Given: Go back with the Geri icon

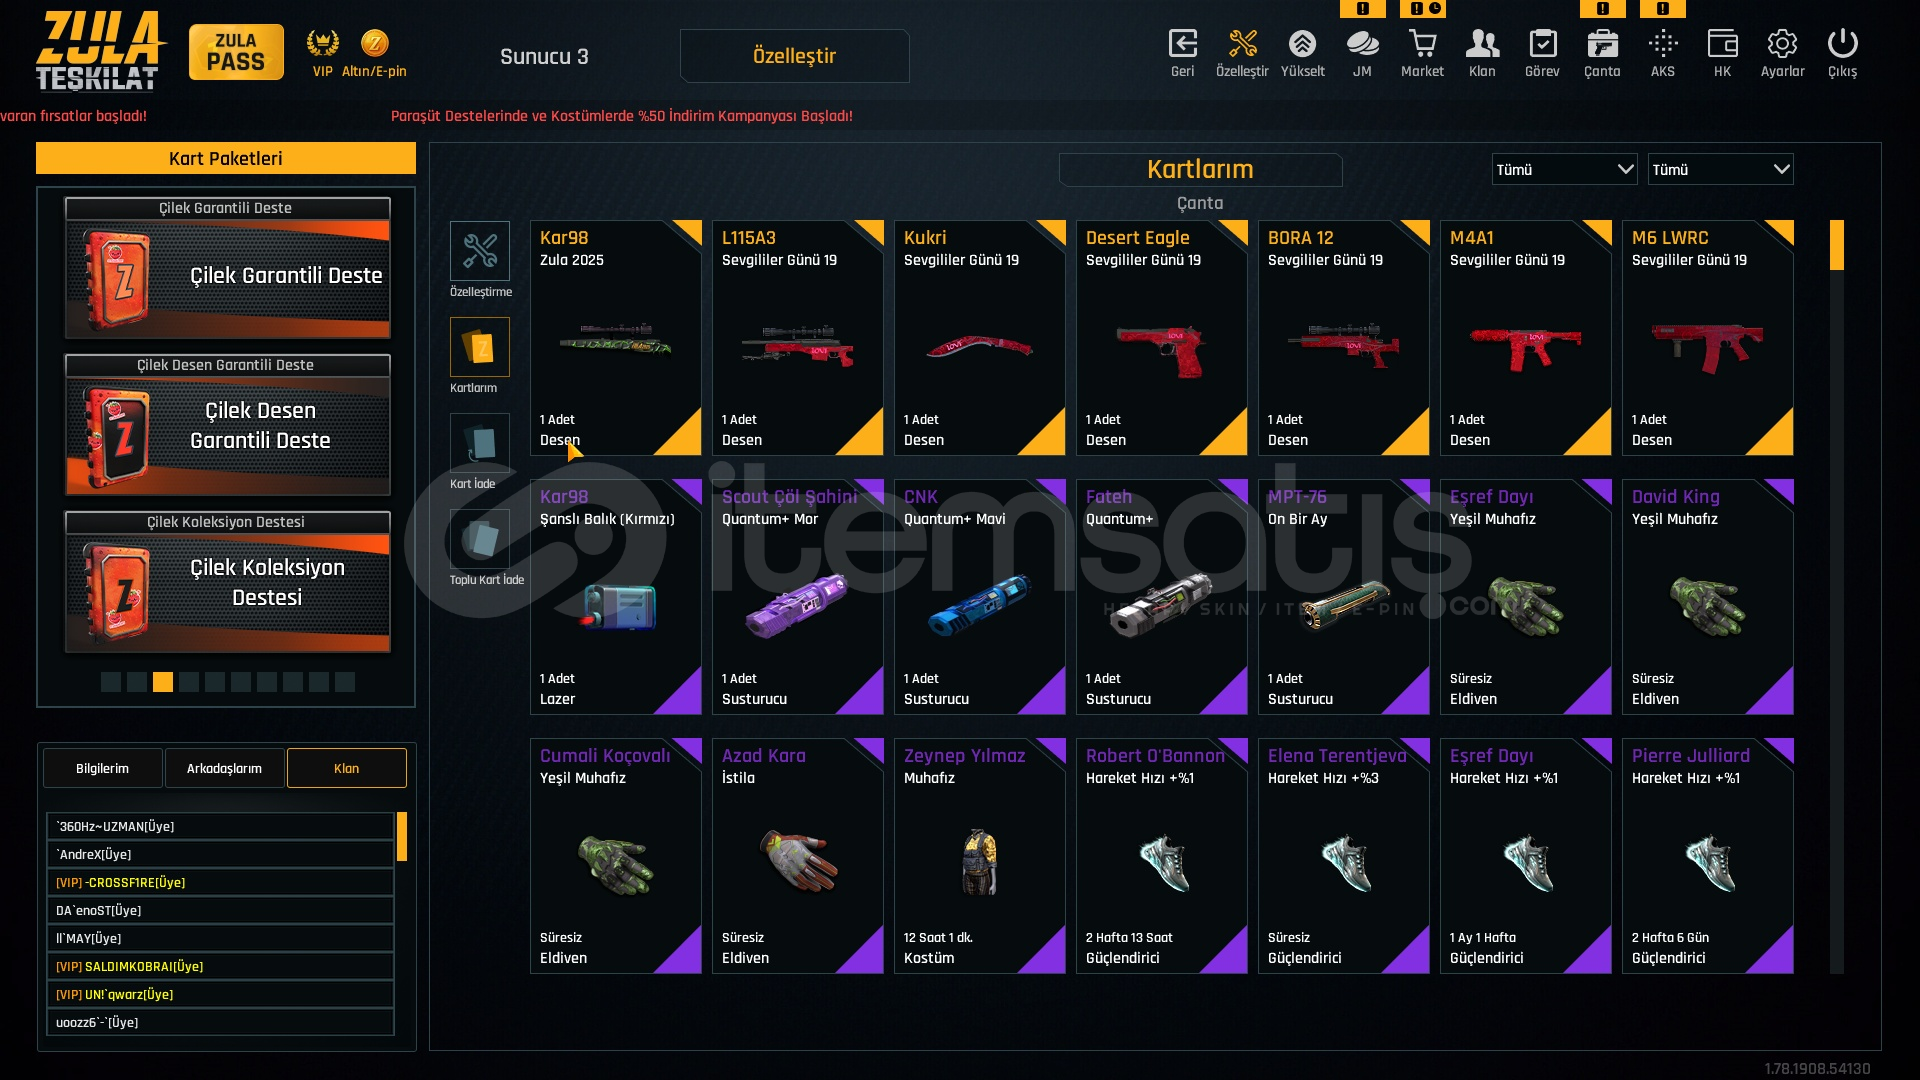Looking at the screenshot, I should coord(1182,52).
